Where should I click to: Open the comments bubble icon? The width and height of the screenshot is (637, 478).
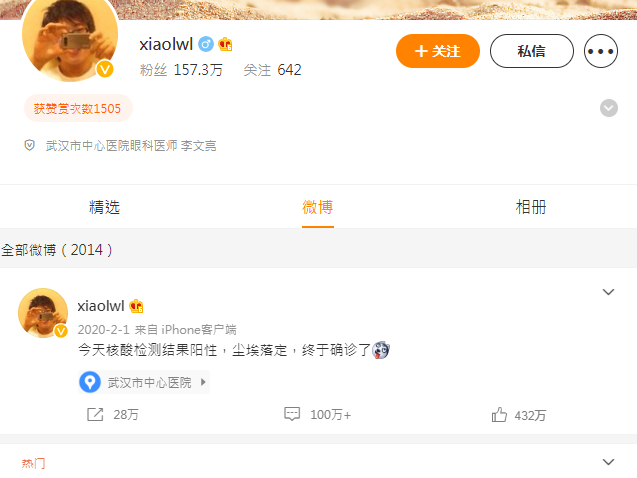pyautogui.click(x=292, y=414)
